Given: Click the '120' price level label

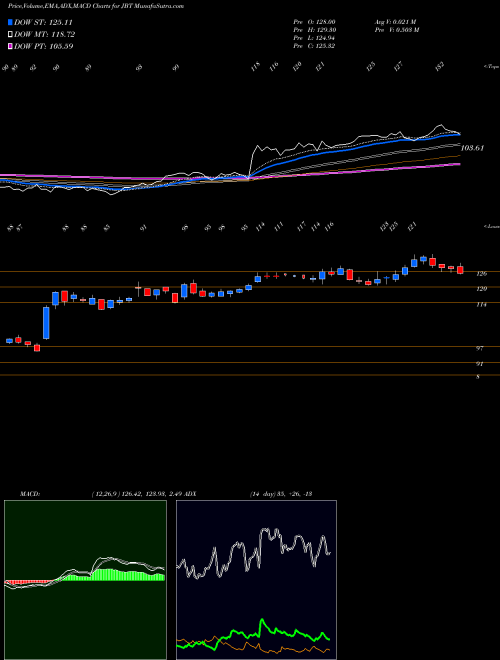Looking at the screenshot, I should pos(481,289).
